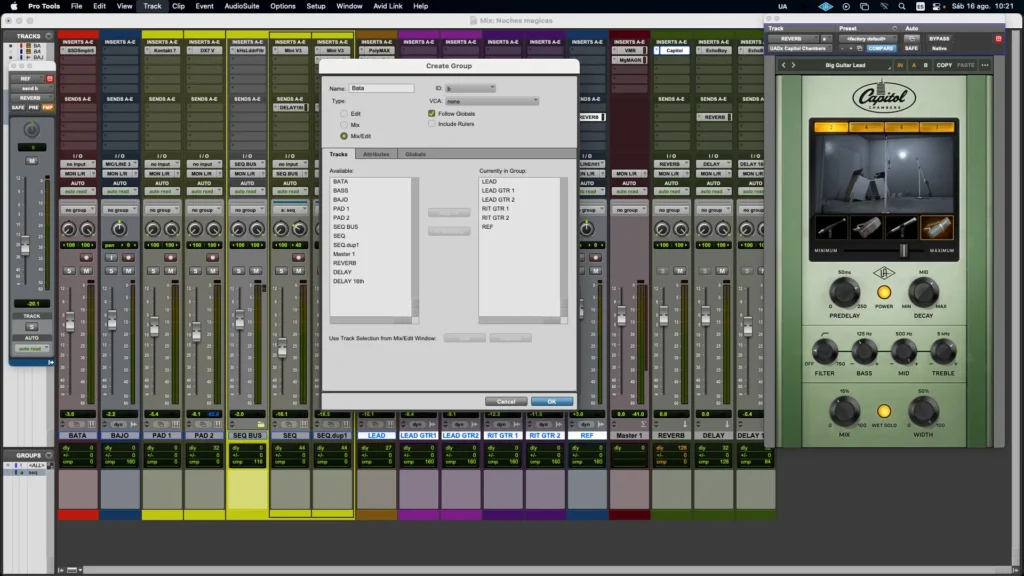The height and width of the screenshot is (576, 1024).
Task: Open the factory default preset dropdown
Action: tap(866, 39)
